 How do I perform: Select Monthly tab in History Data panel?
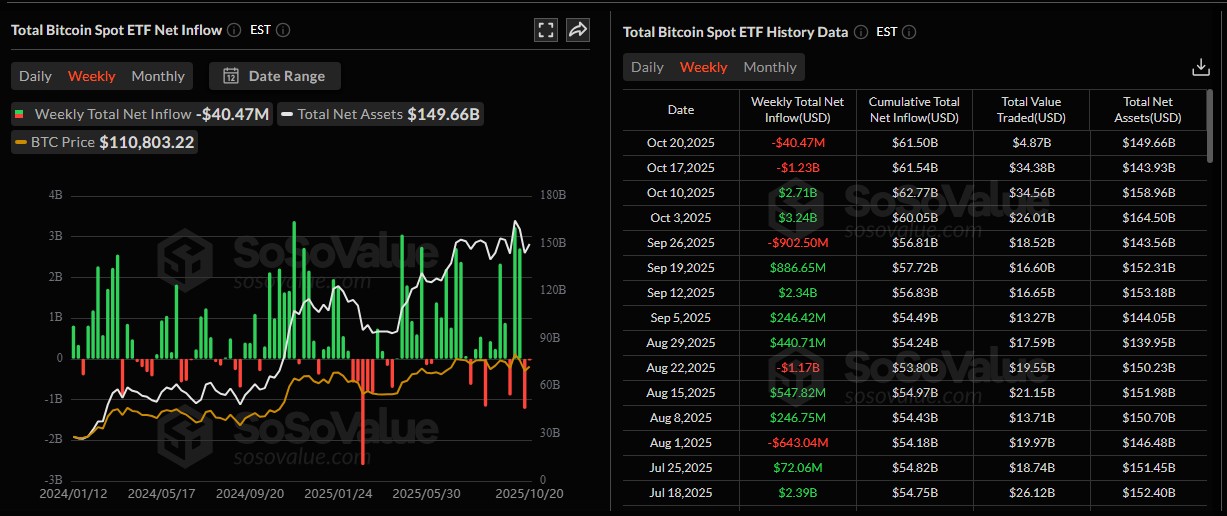point(770,67)
